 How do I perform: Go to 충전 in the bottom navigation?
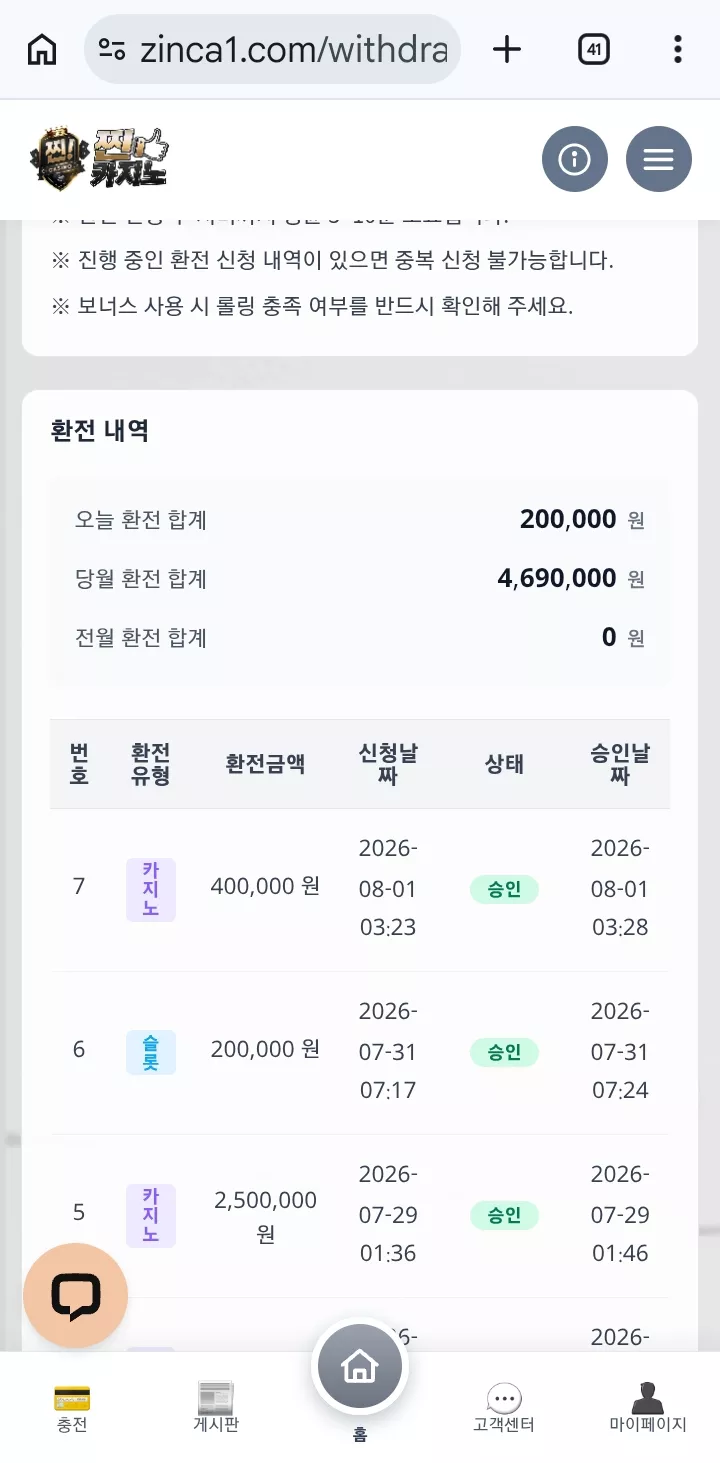click(x=72, y=1408)
